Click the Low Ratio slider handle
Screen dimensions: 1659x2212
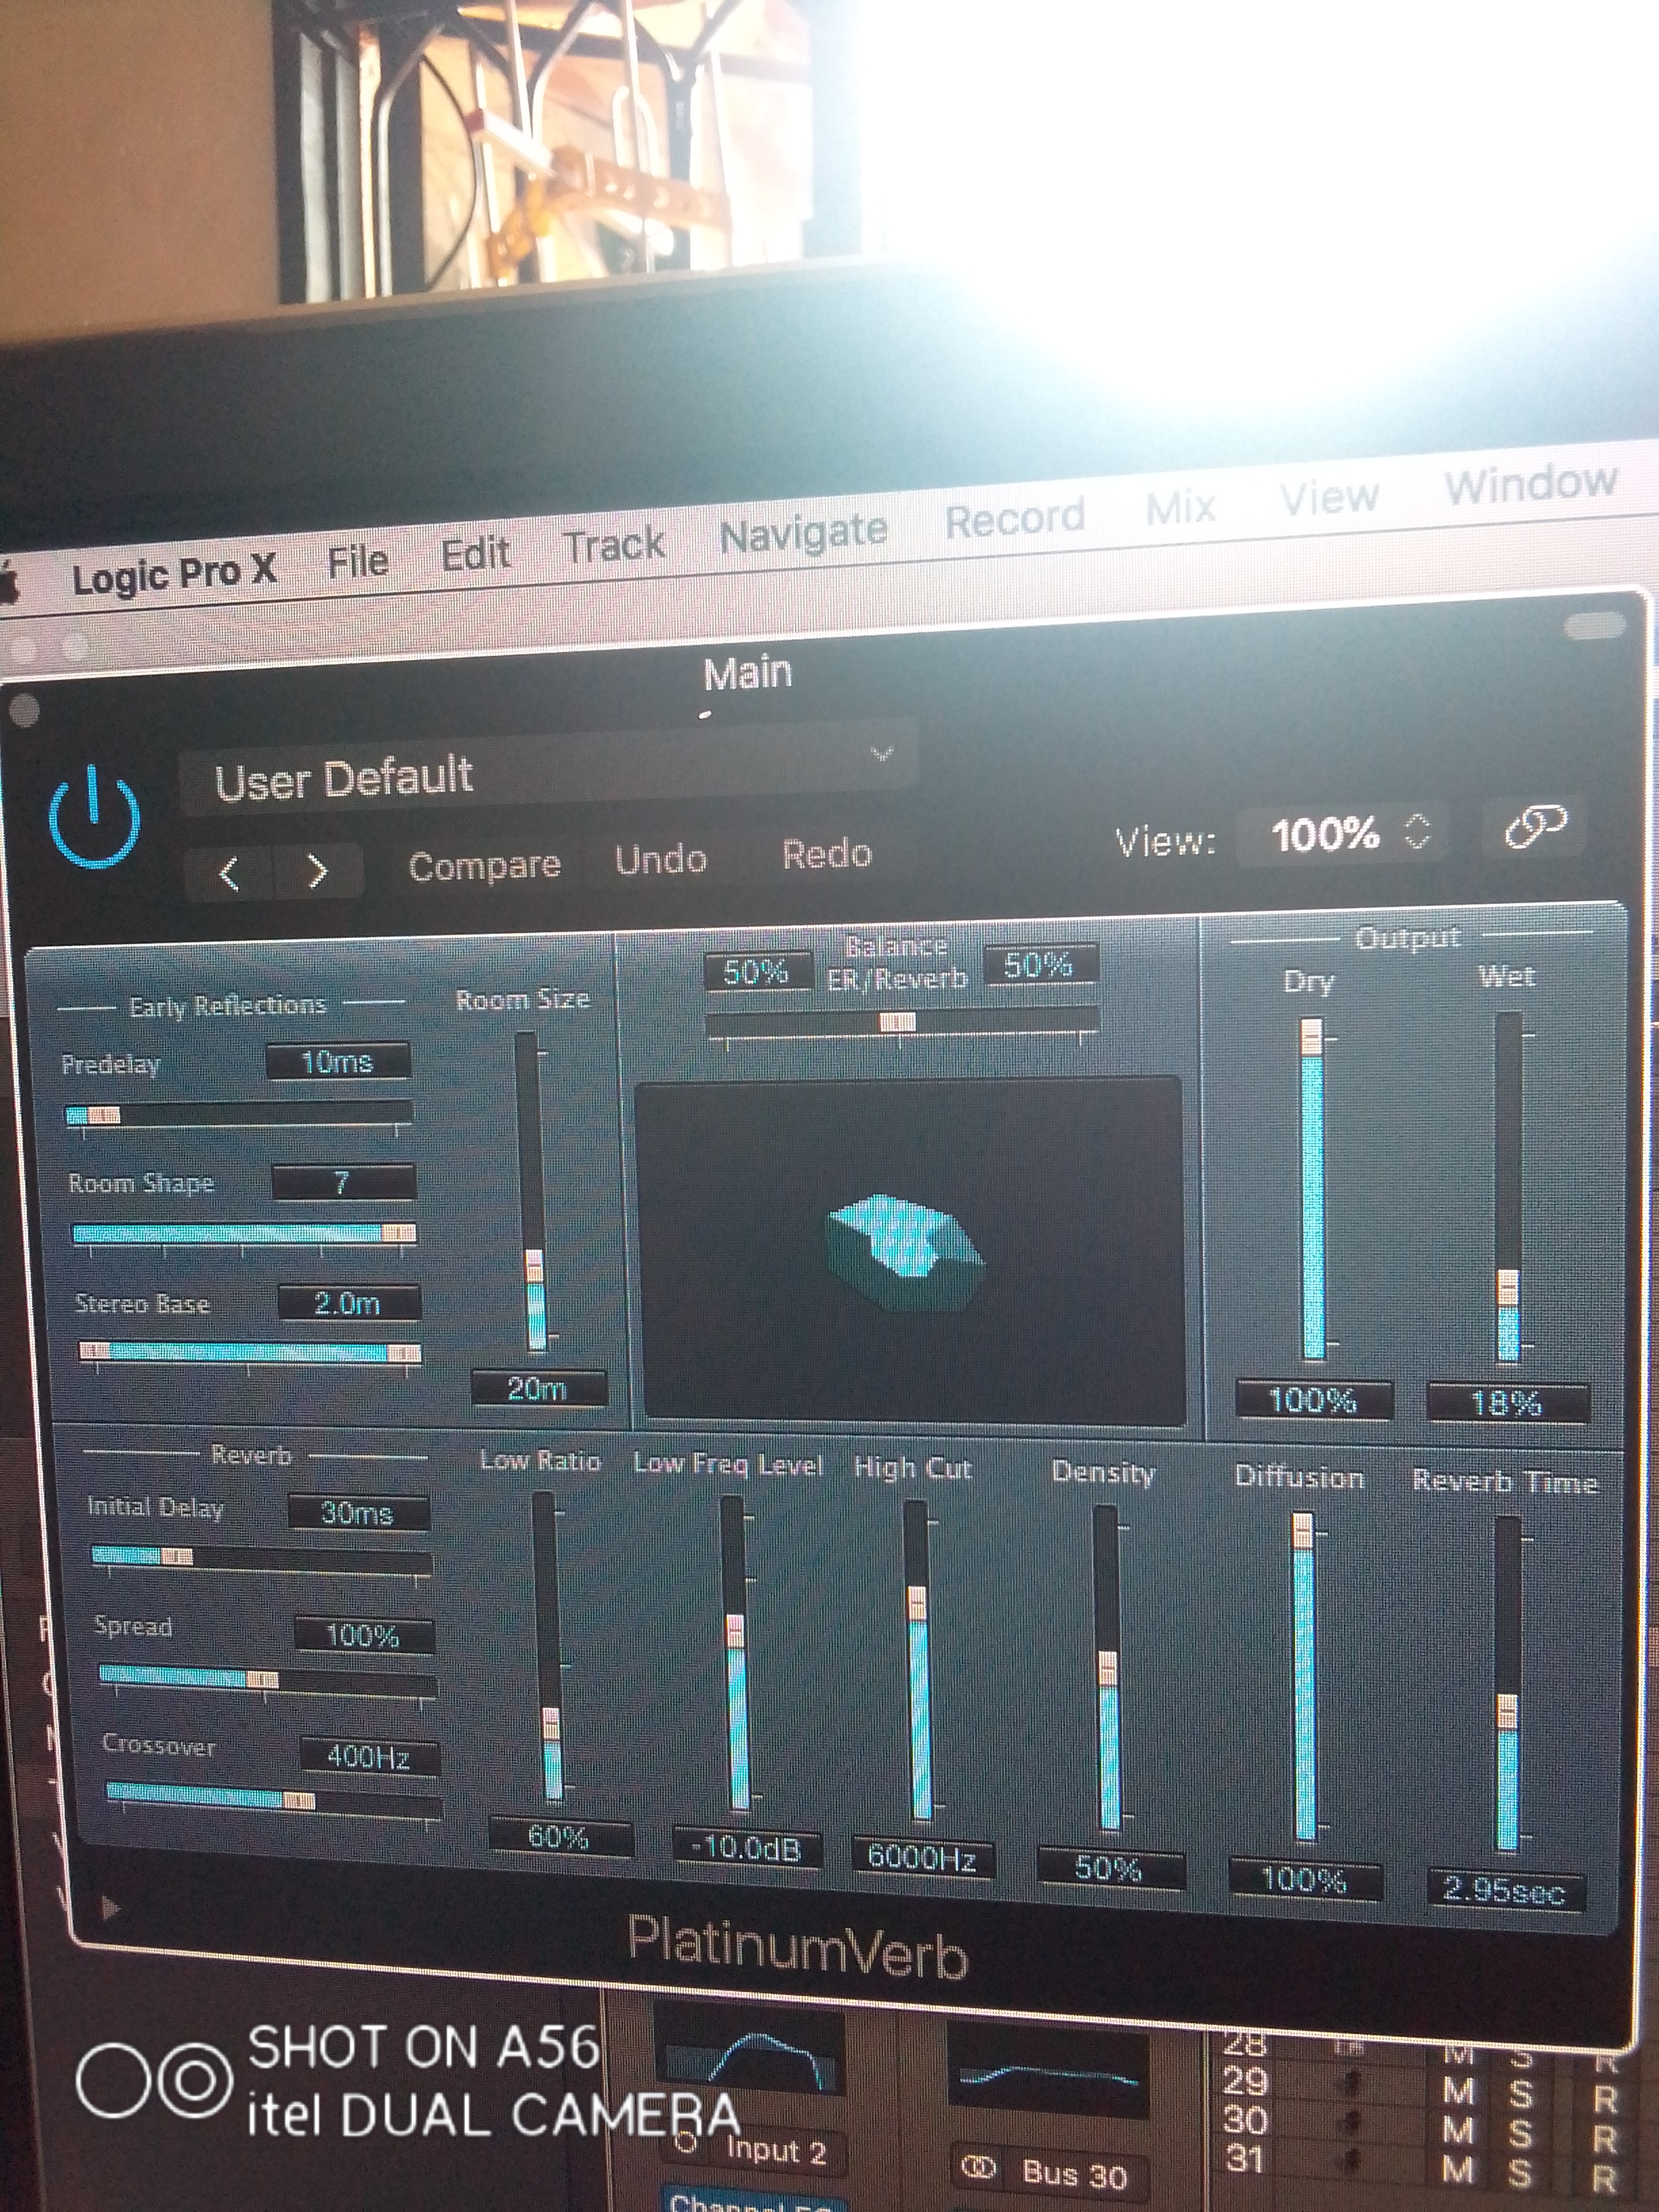pyautogui.click(x=551, y=1725)
